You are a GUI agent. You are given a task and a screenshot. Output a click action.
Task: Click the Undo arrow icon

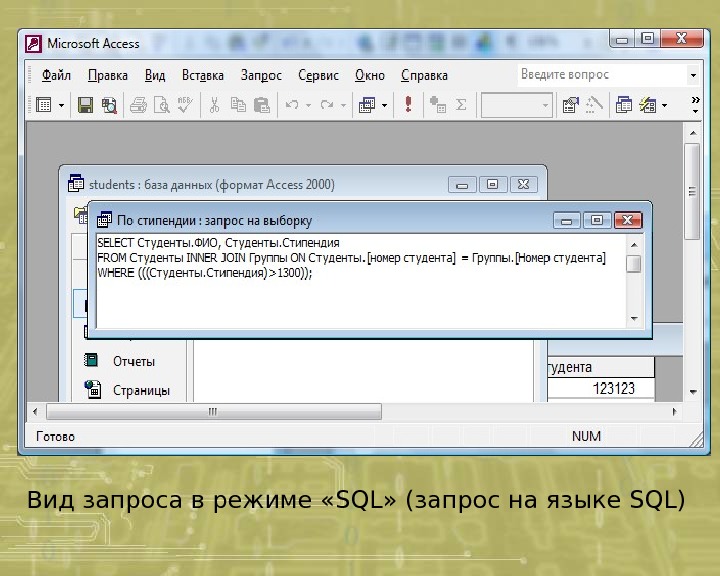[x=292, y=105]
